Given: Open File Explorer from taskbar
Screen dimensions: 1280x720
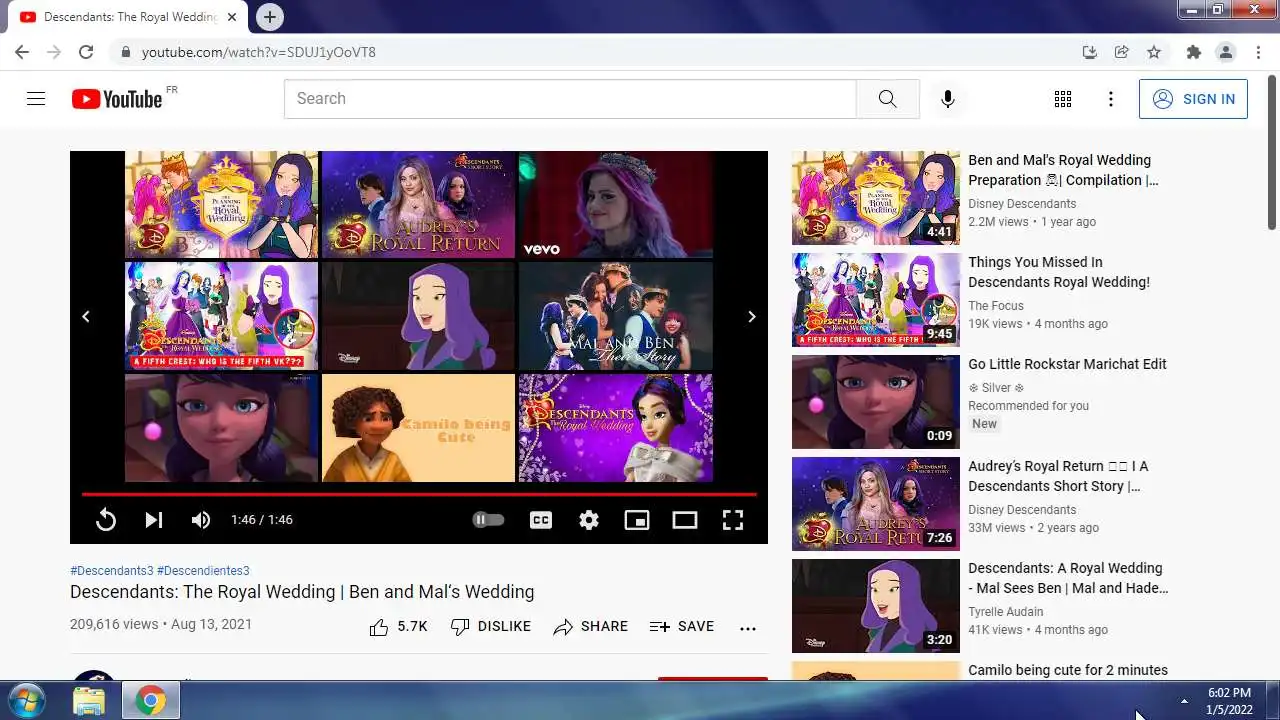Looking at the screenshot, I should 89,701.
